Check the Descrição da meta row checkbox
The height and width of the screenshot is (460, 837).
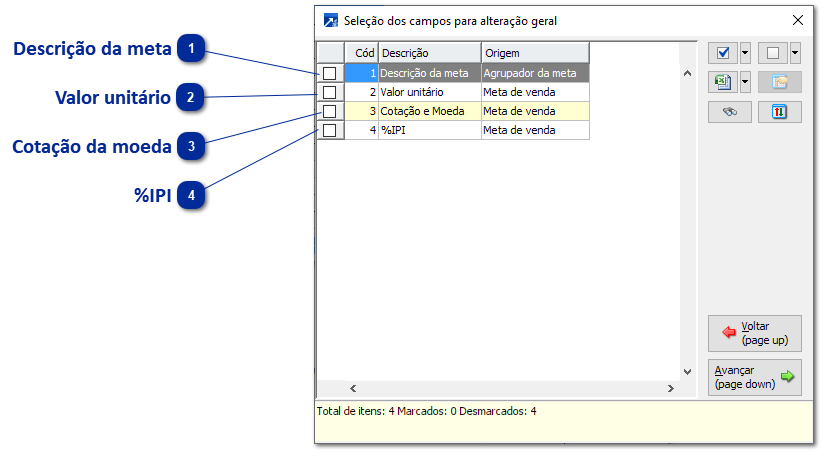pos(330,73)
